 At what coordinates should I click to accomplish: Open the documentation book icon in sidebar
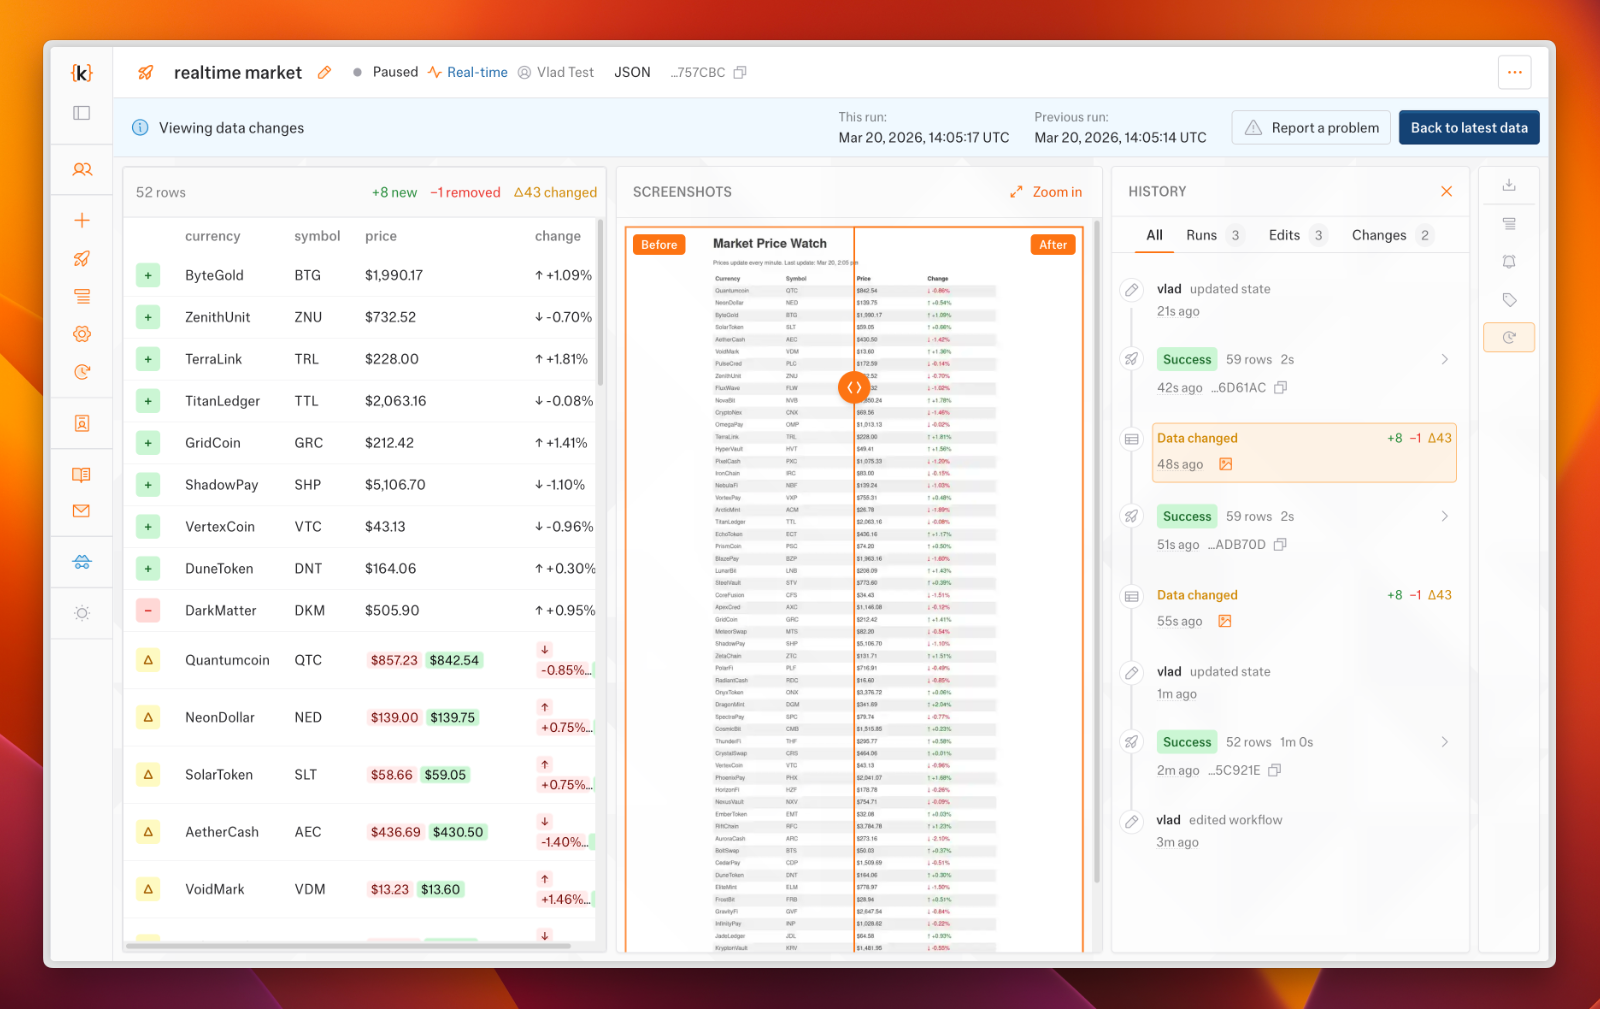[x=82, y=475]
